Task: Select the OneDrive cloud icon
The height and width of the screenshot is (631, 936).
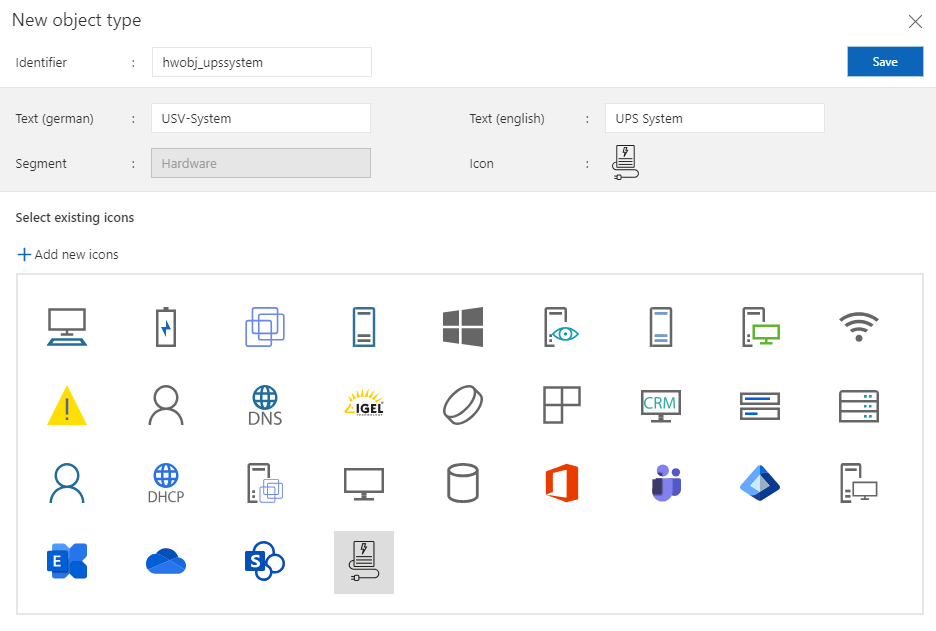Action: coord(166,562)
